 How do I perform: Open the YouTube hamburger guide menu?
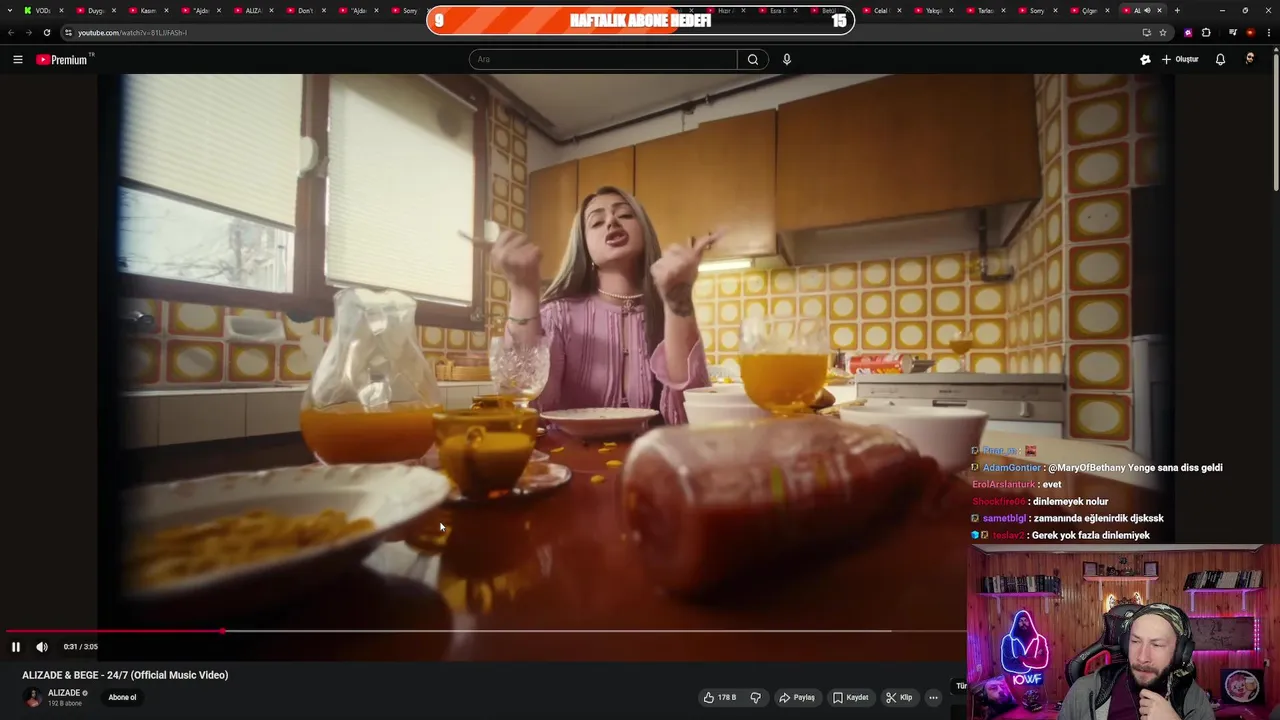pos(18,60)
